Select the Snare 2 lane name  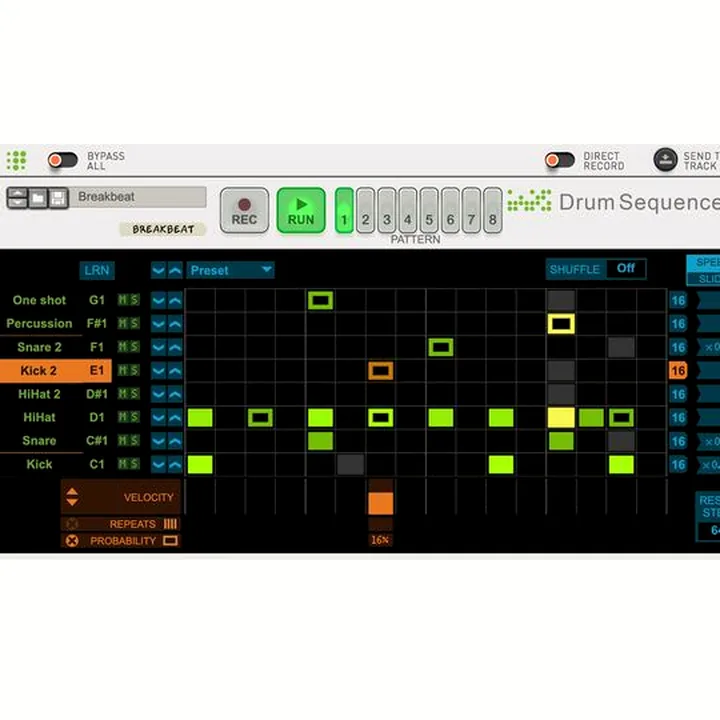coord(39,347)
